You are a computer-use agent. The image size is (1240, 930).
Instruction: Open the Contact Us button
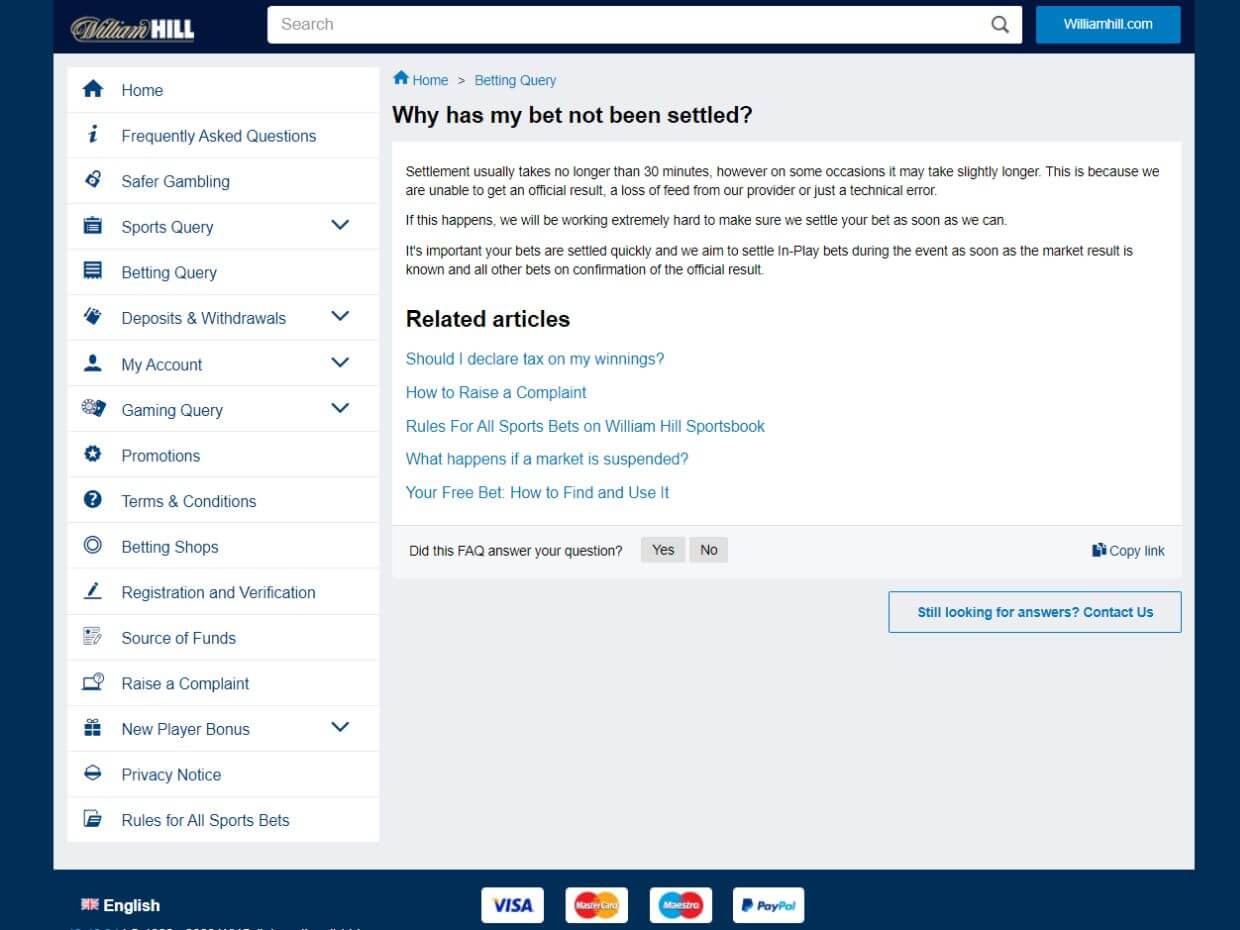(x=1034, y=611)
